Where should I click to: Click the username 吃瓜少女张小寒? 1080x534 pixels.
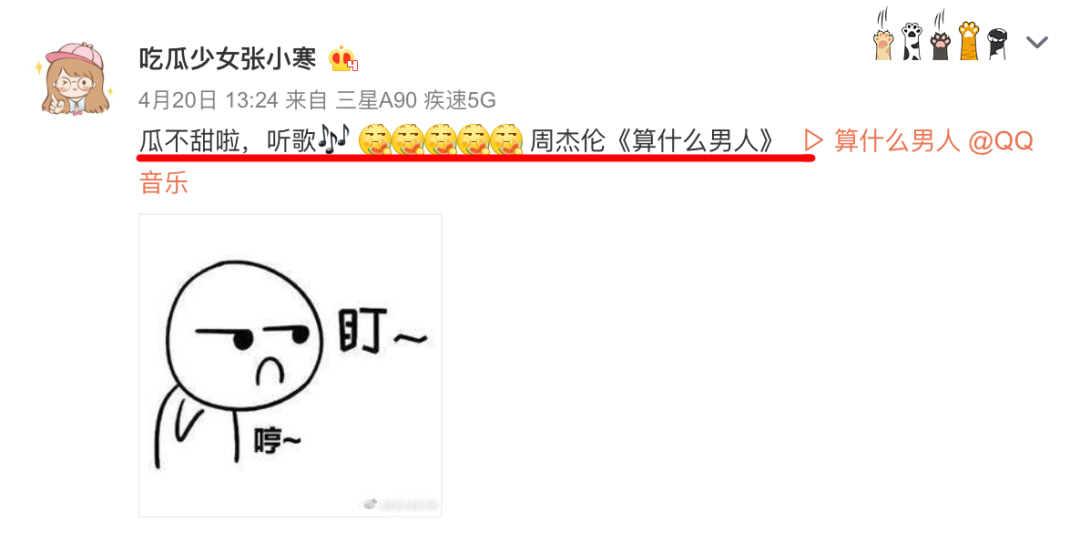coord(228,60)
